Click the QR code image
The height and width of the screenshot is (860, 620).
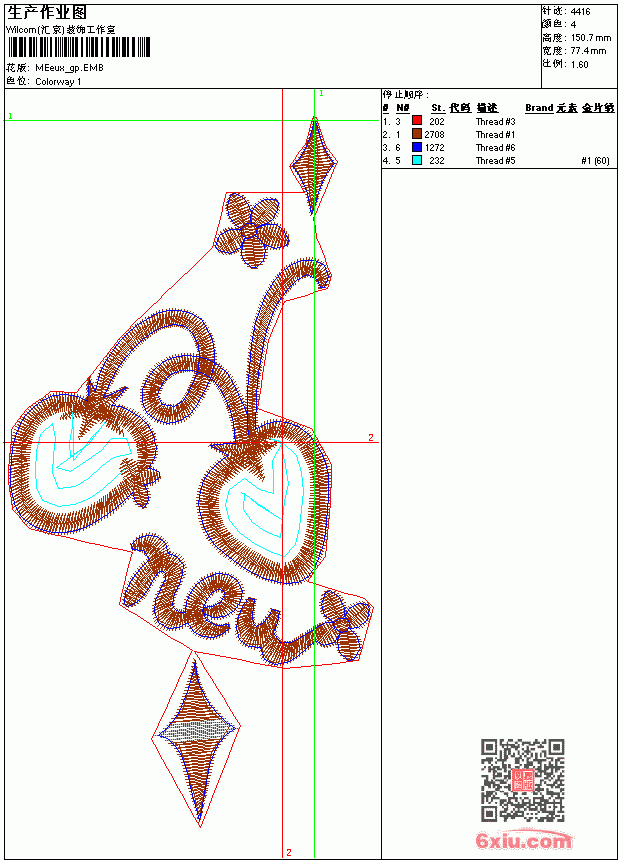tap(523, 780)
